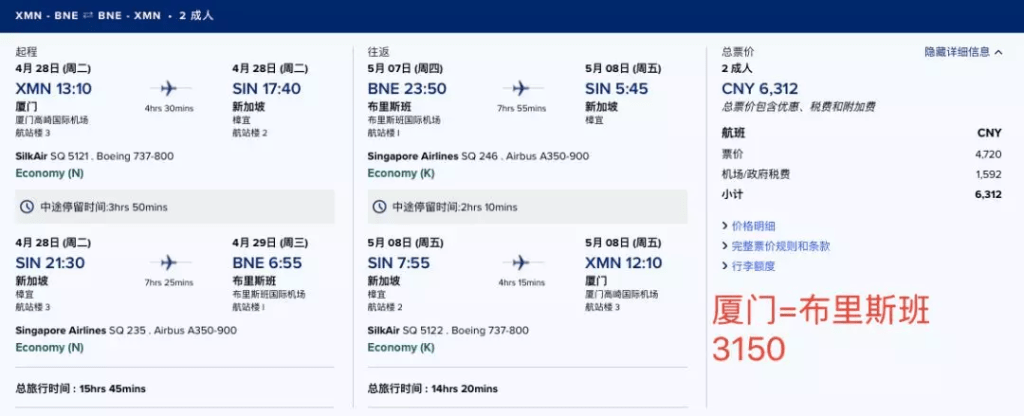Click the 2 成人 passenger count in header
Viewport: 1024px width, 416px height.
pyautogui.click(x=195, y=16)
